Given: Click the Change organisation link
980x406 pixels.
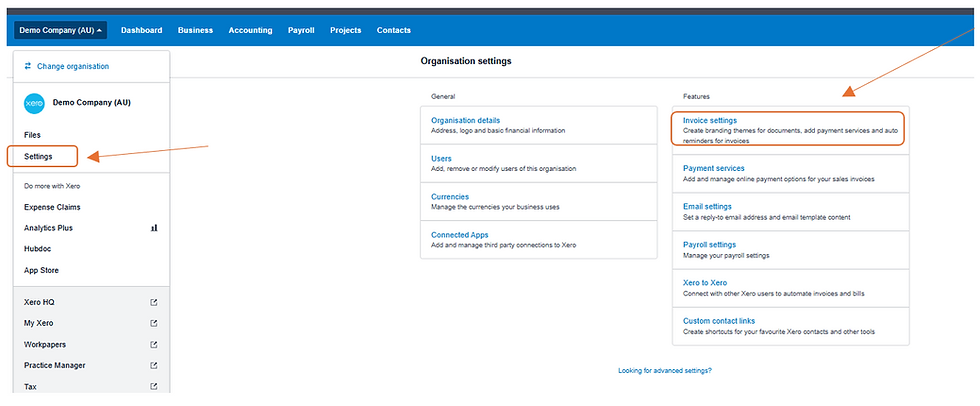Looking at the screenshot, I should click(x=72, y=66).
